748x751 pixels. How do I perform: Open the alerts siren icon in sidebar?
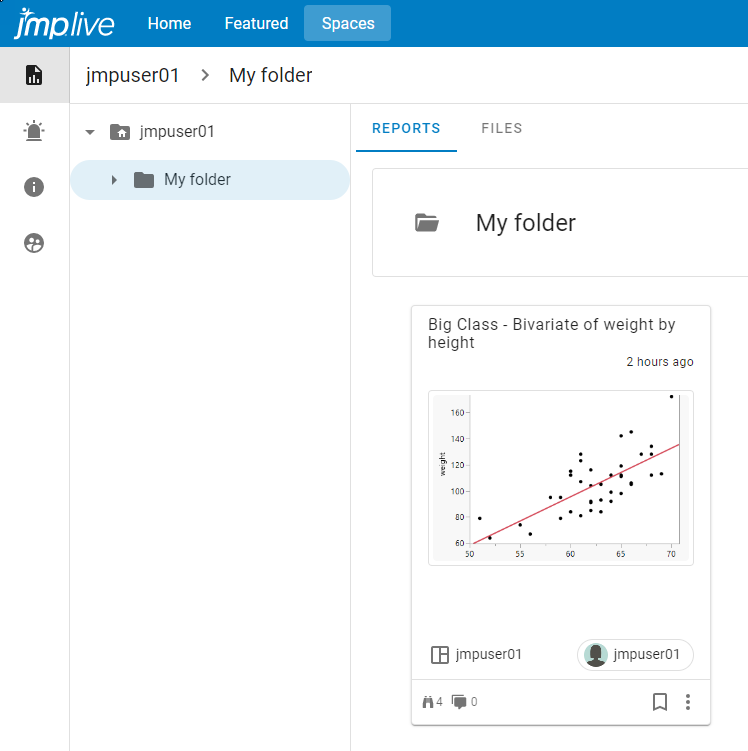point(34,131)
